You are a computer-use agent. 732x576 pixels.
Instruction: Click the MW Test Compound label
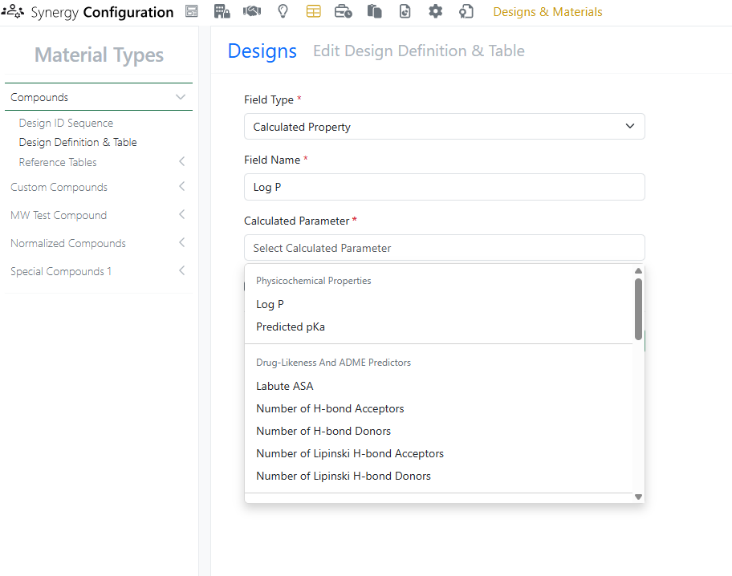[58, 215]
